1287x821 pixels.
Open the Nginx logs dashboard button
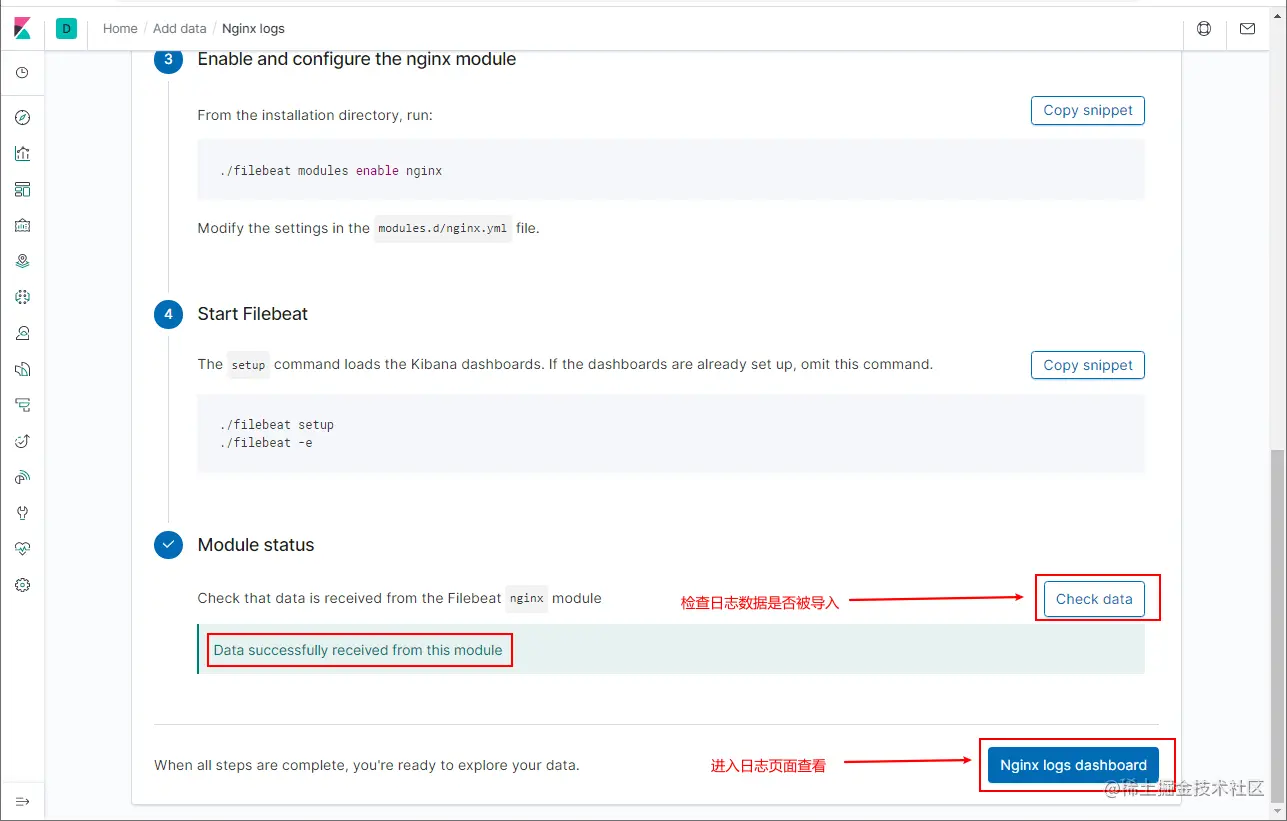1073,765
